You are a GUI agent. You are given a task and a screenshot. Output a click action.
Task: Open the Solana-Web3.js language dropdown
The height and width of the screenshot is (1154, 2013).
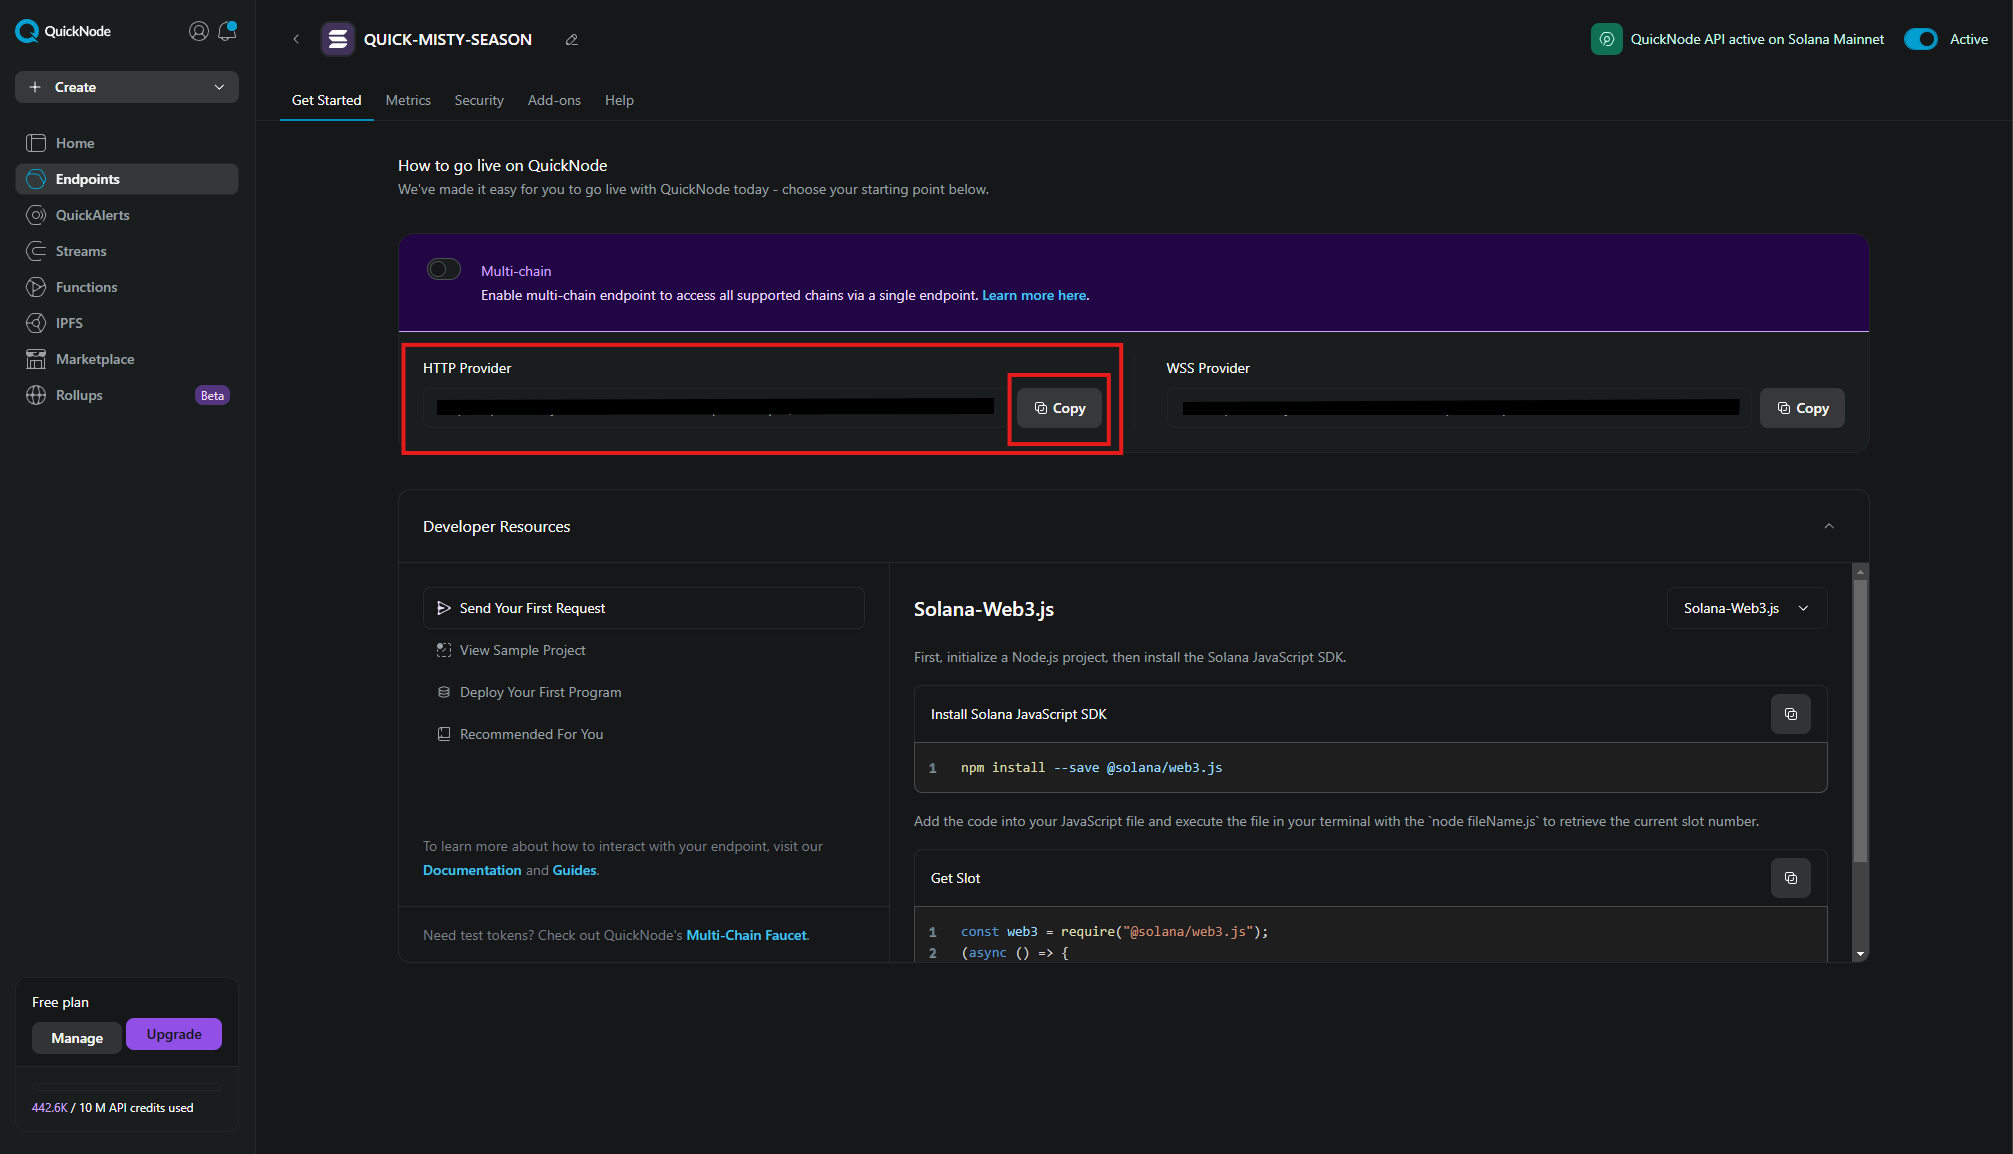pyautogui.click(x=1747, y=608)
